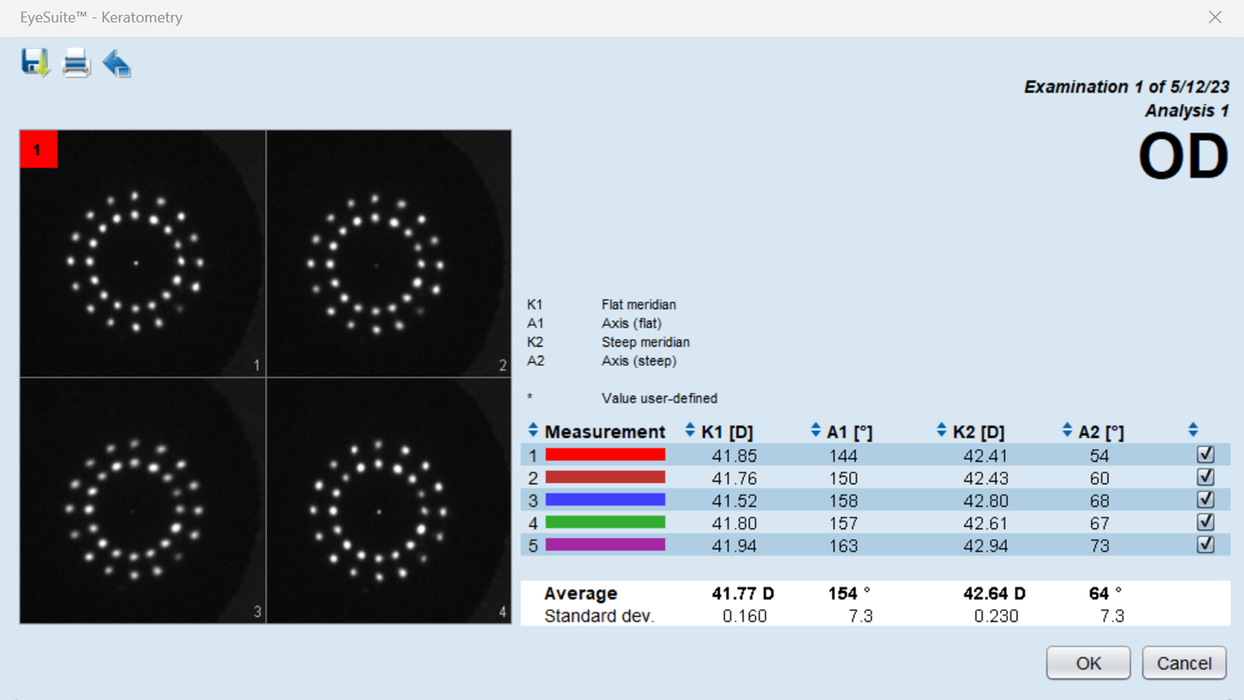Click the blue back arrow icon
Image resolution: width=1244 pixels, height=700 pixels.
tap(117, 63)
